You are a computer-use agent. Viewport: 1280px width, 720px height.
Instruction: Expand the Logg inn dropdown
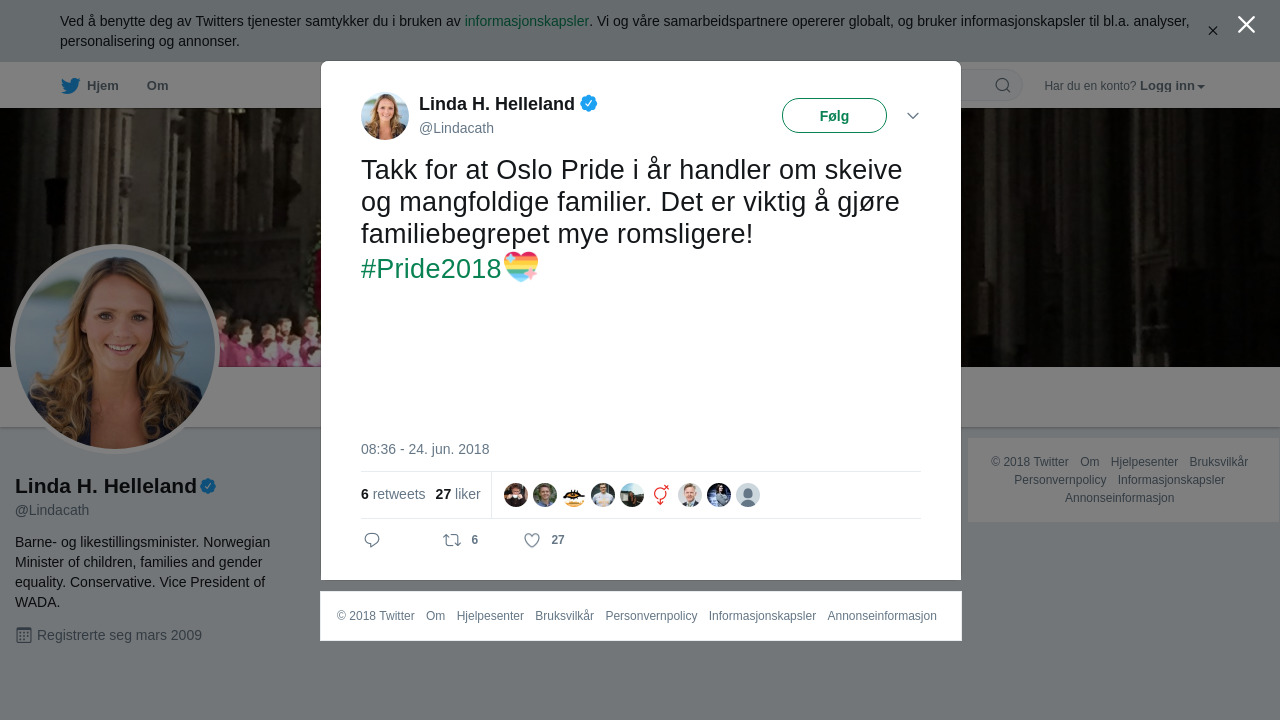[1172, 86]
